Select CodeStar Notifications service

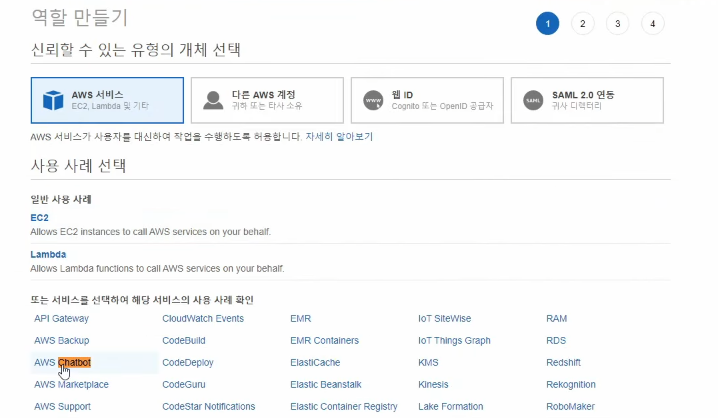tap(208, 407)
